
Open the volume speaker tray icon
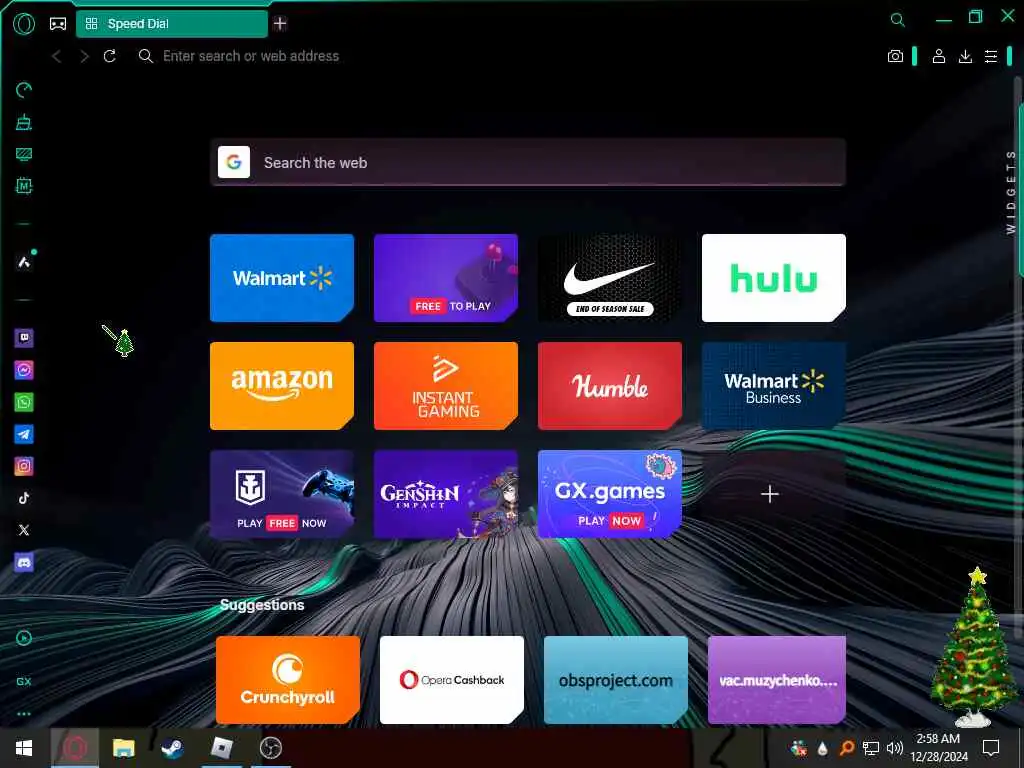click(895, 748)
